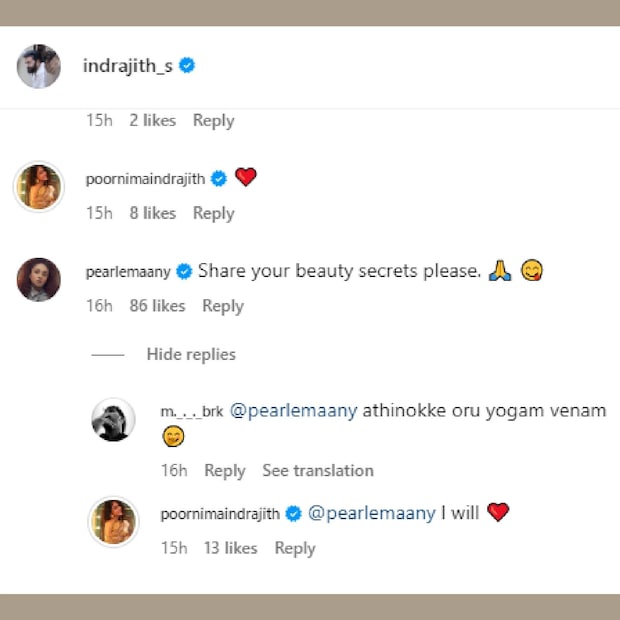The image size is (620, 620).
Task: Reply to indrajith_s comment
Action: (x=213, y=120)
